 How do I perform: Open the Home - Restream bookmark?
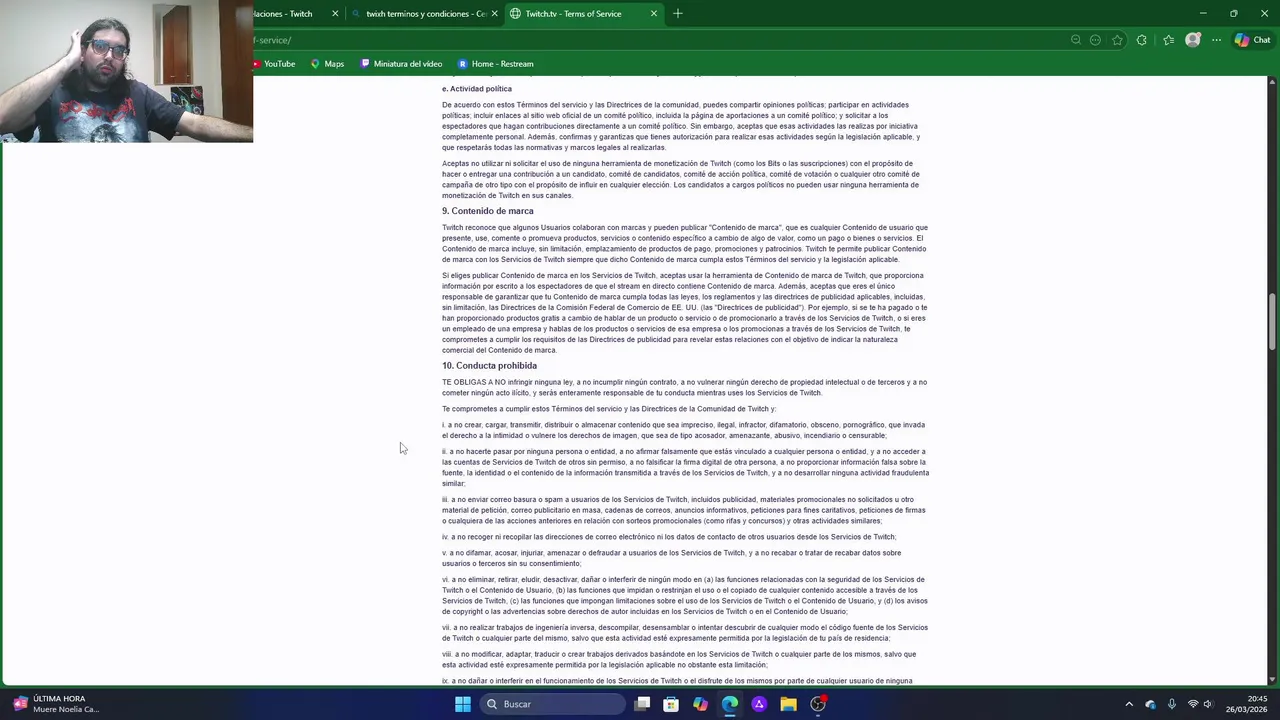pos(495,64)
